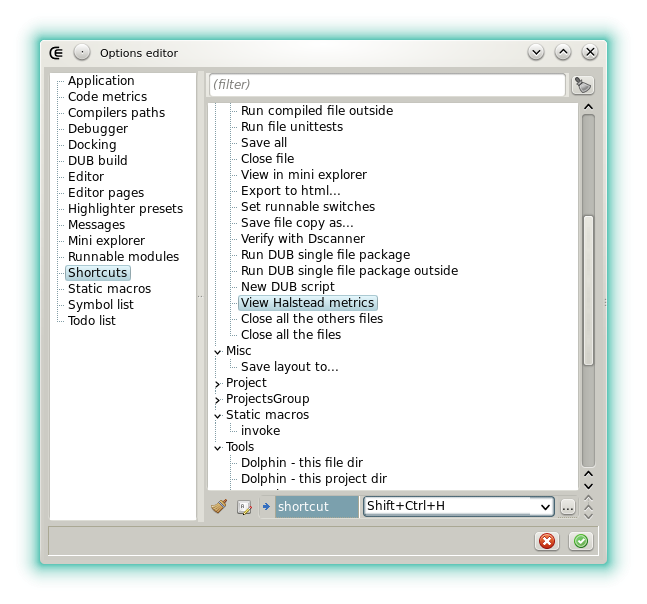Select the New DUB script entry
Viewport: 647px width, 604px height.
click(x=287, y=287)
